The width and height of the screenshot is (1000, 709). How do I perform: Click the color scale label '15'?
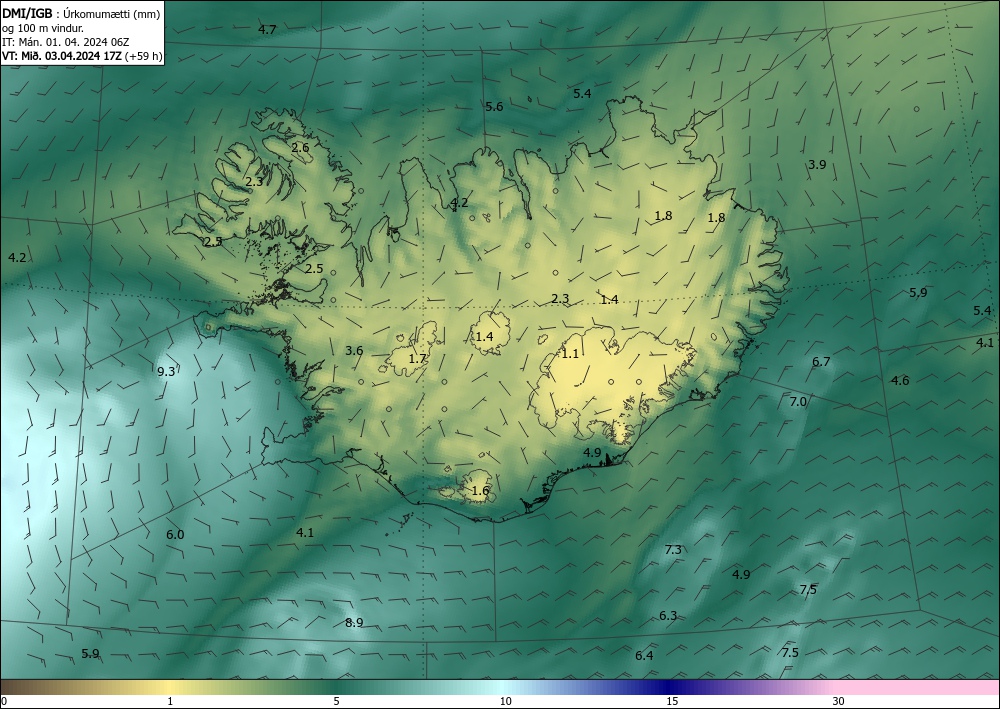672,701
